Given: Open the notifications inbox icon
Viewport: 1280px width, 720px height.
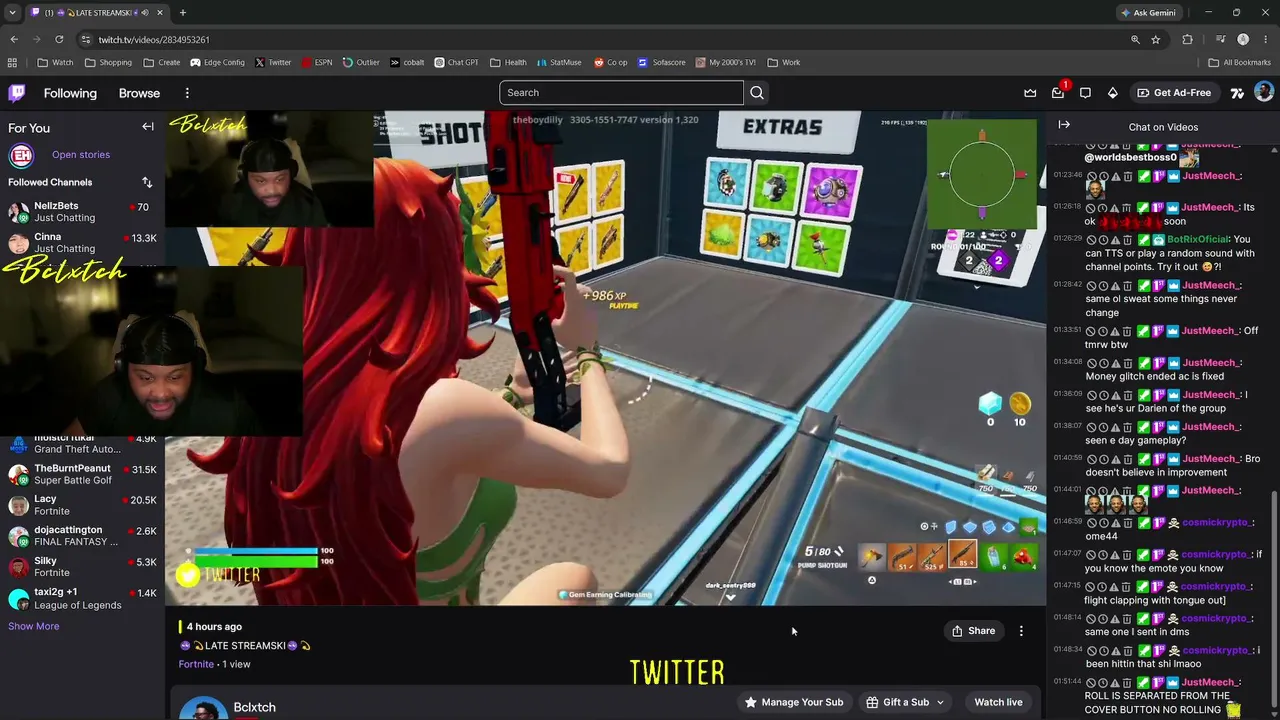Looking at the screenshot, I should (x=1058, y=93).
